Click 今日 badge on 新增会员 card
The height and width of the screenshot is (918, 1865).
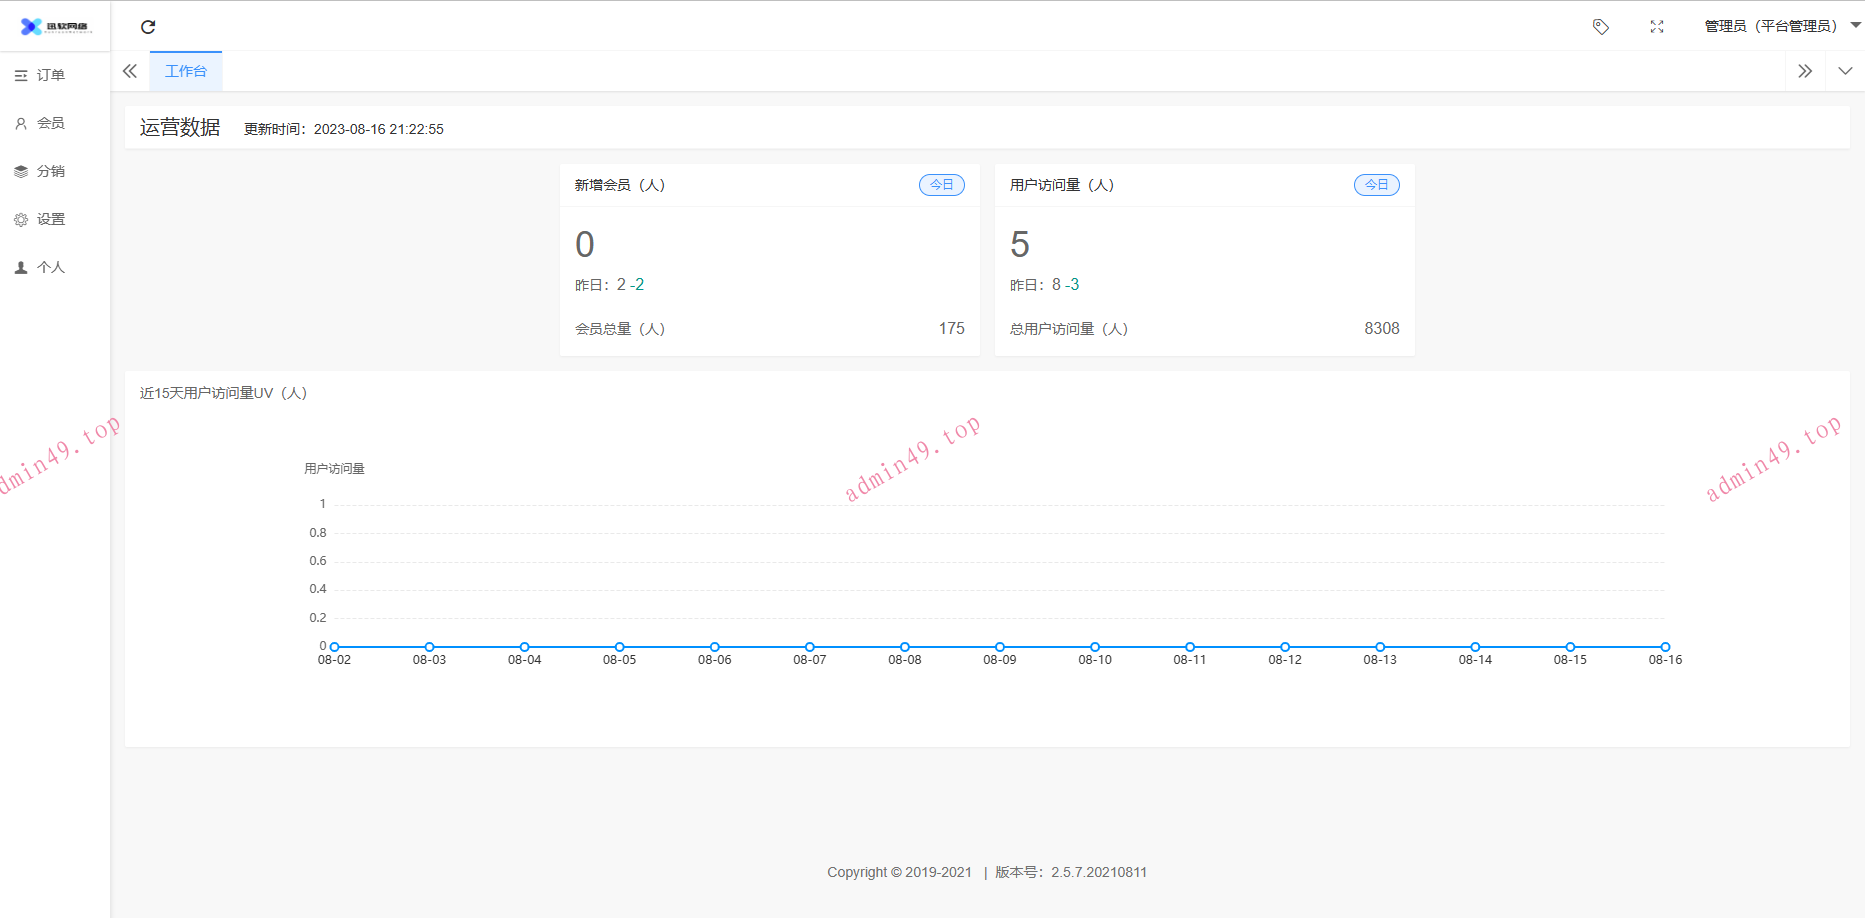pyautogui.click(x=941, y=185)
